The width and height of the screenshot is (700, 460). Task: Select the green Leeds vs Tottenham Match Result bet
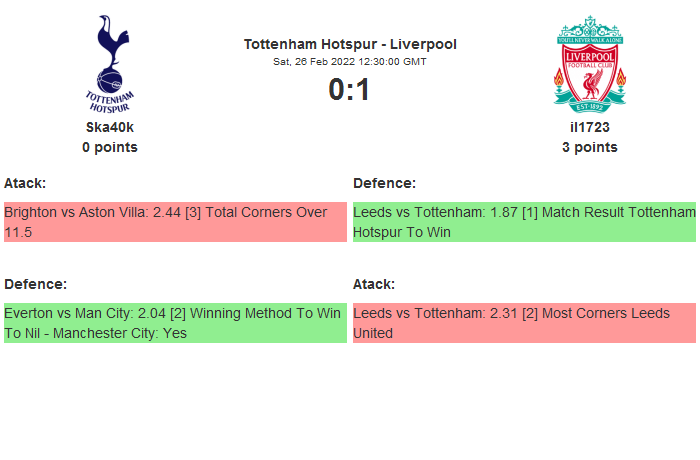point(524,222)
